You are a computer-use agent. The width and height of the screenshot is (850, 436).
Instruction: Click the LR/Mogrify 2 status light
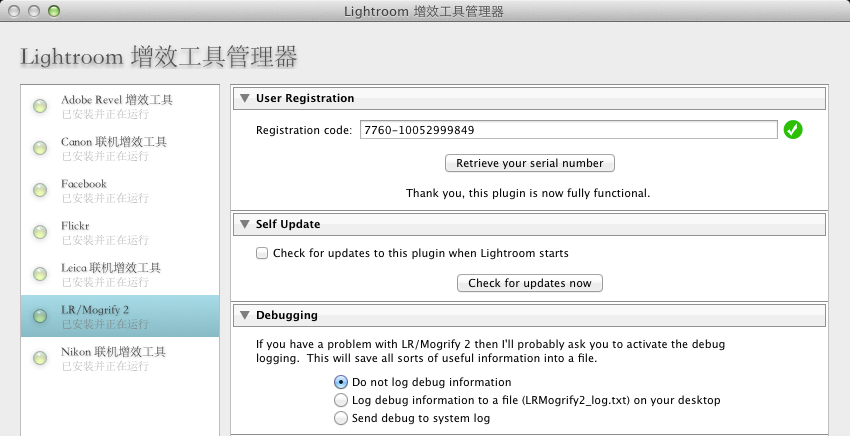pyautogui.click(x=40, y=316)
